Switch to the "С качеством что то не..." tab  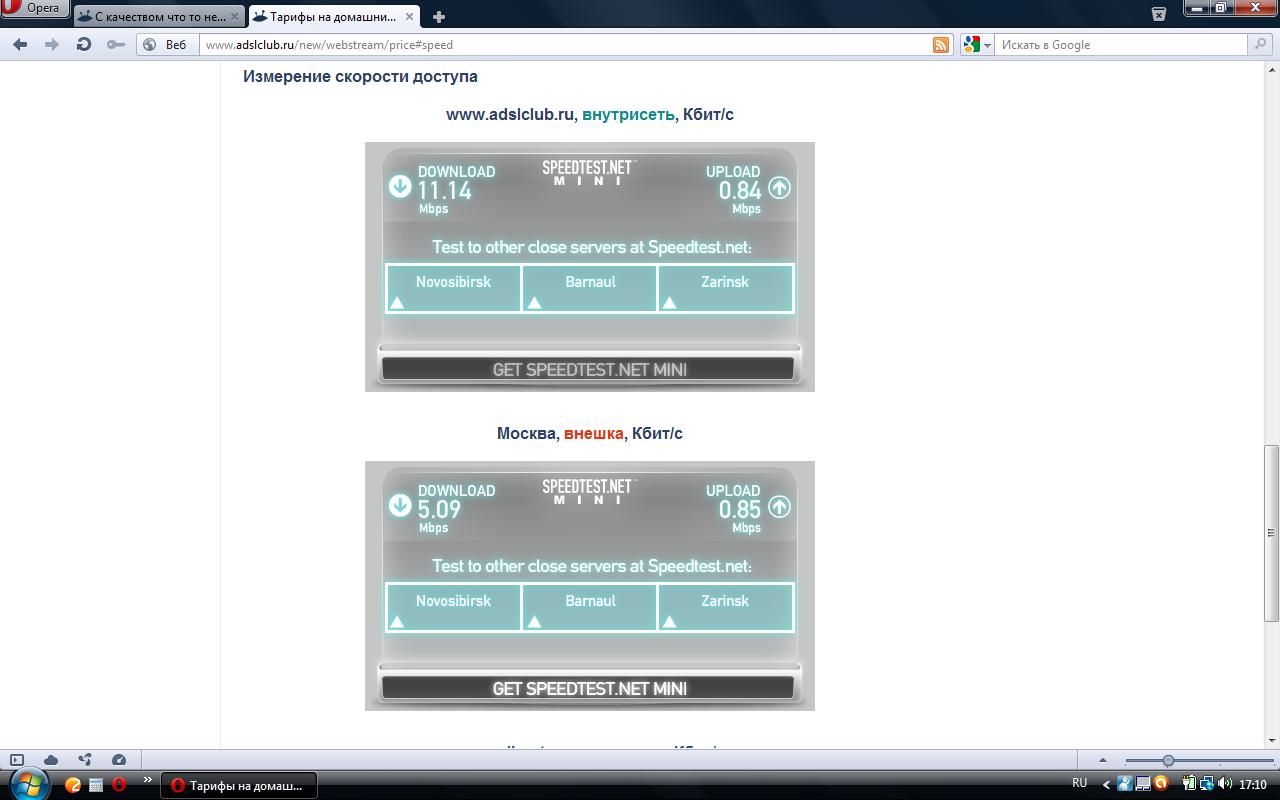(x=159, y=17)
